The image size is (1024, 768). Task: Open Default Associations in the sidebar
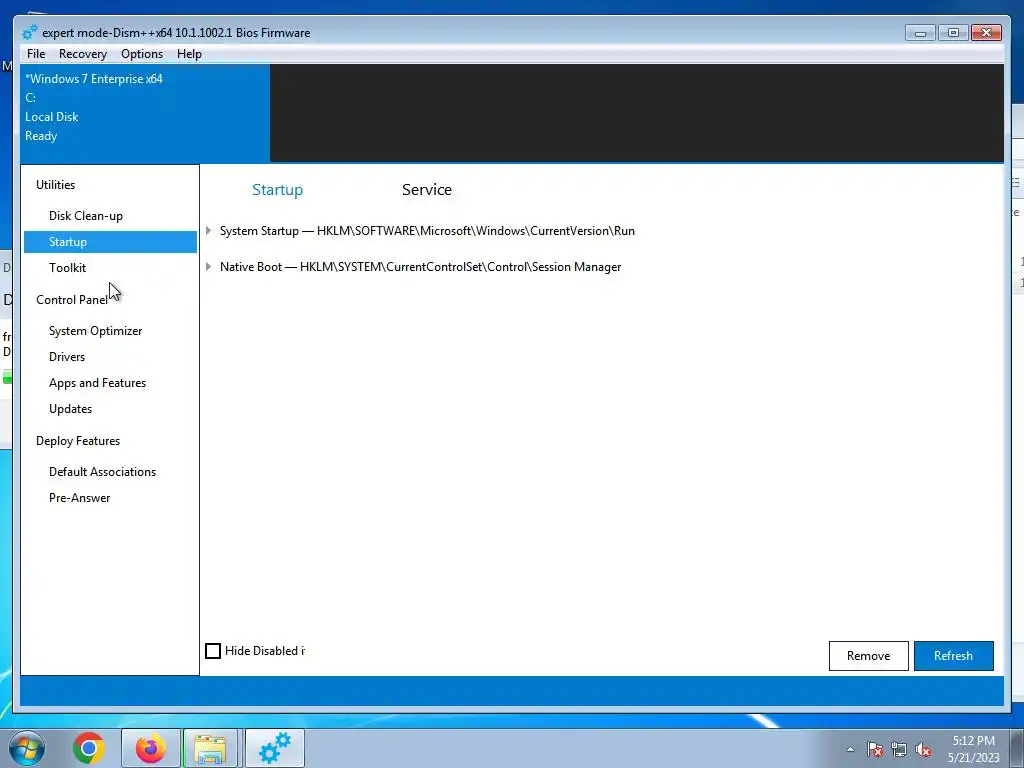pos(103,472)
